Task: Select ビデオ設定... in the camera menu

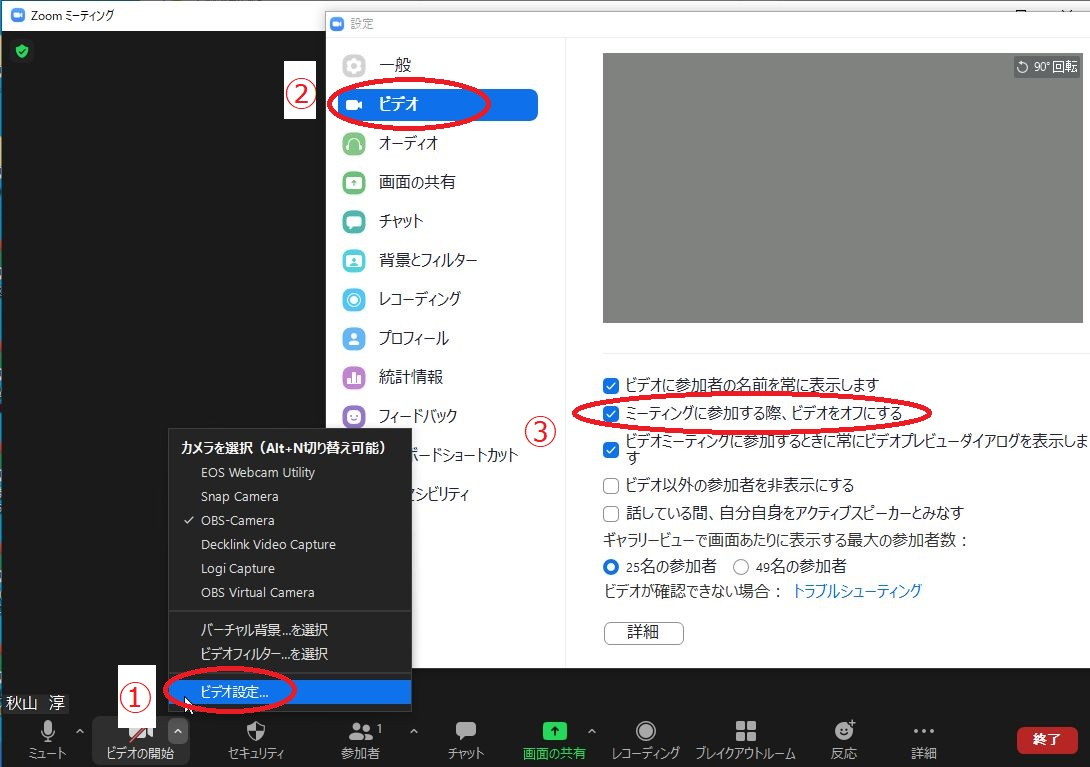Action: tap(234, 692)
